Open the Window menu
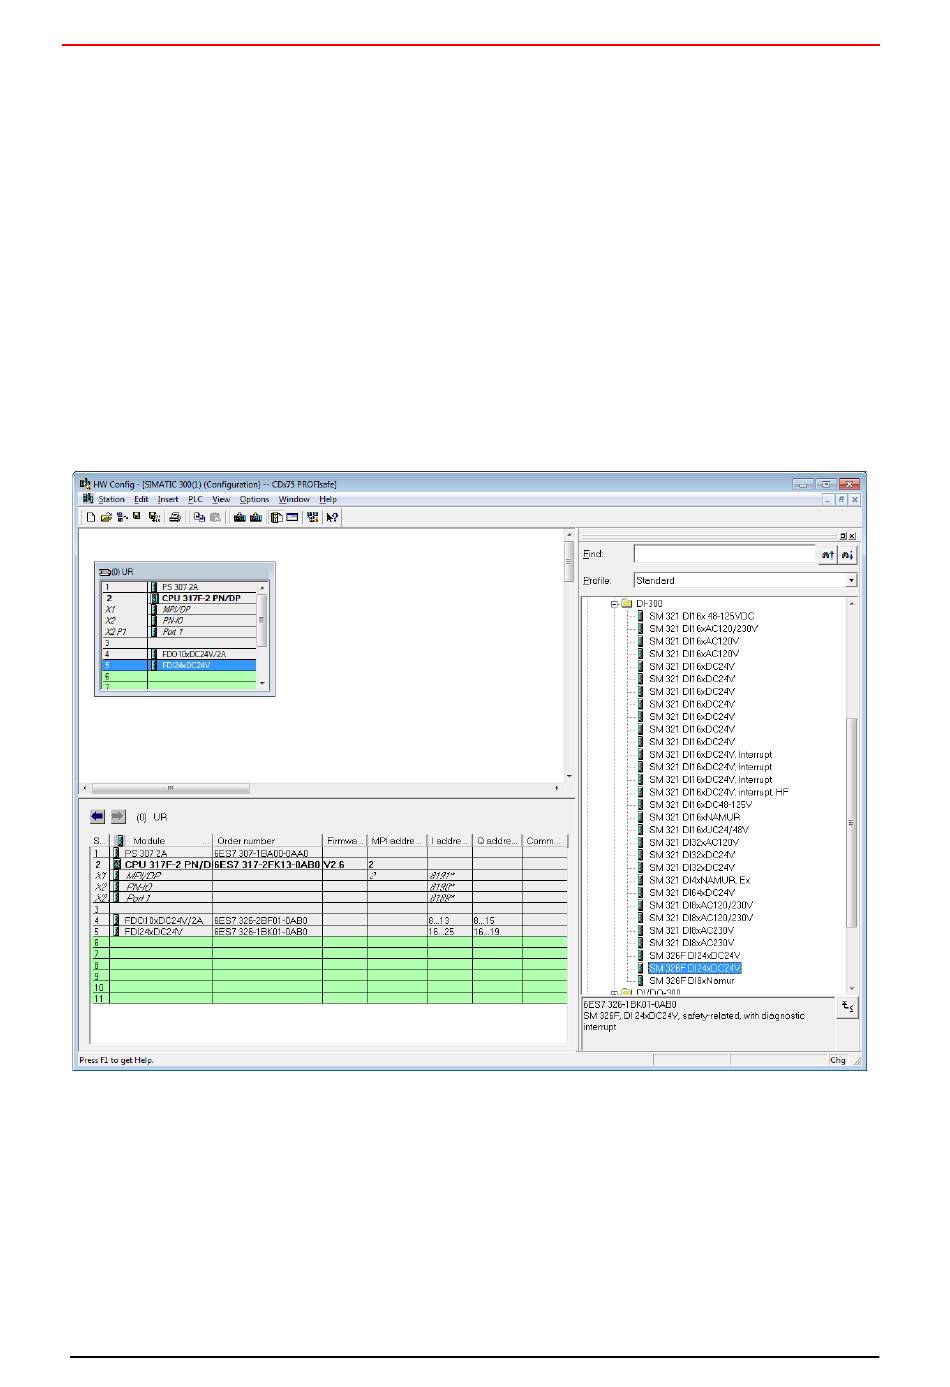950x1387 pixels. click(294, 499)
